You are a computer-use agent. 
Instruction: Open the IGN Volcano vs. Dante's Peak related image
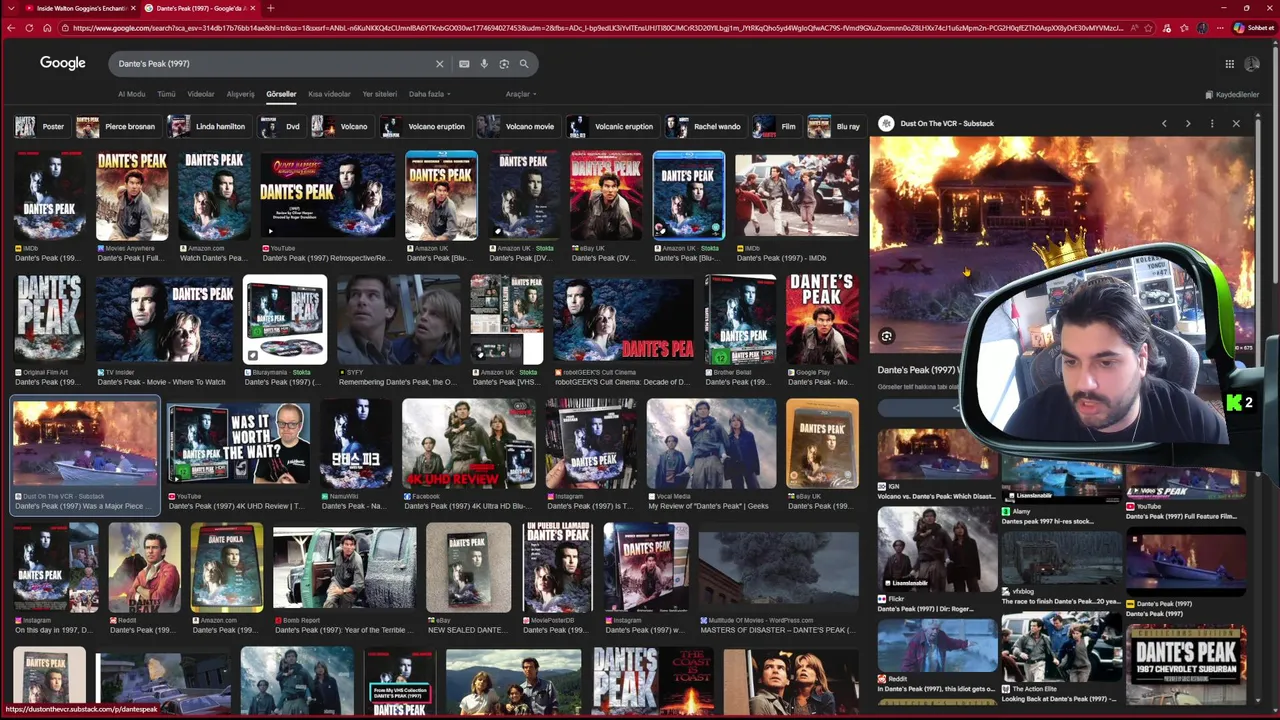coord(937,456)
